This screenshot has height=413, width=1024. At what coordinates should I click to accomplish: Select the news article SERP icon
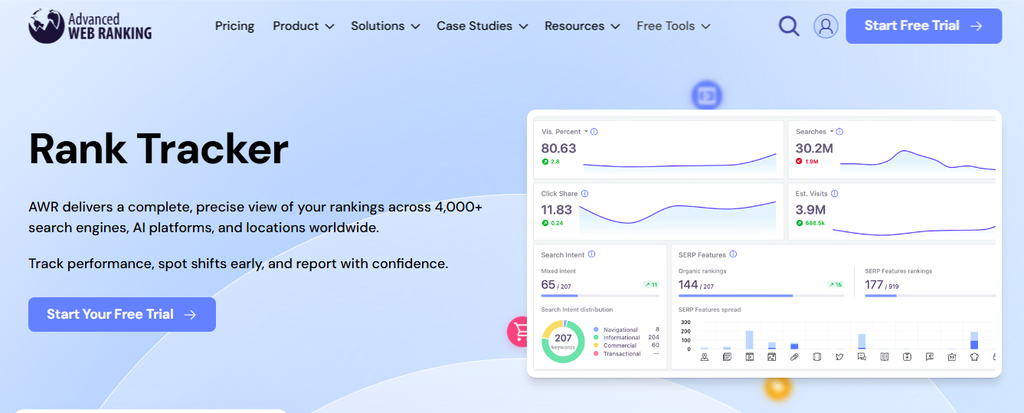728,357
